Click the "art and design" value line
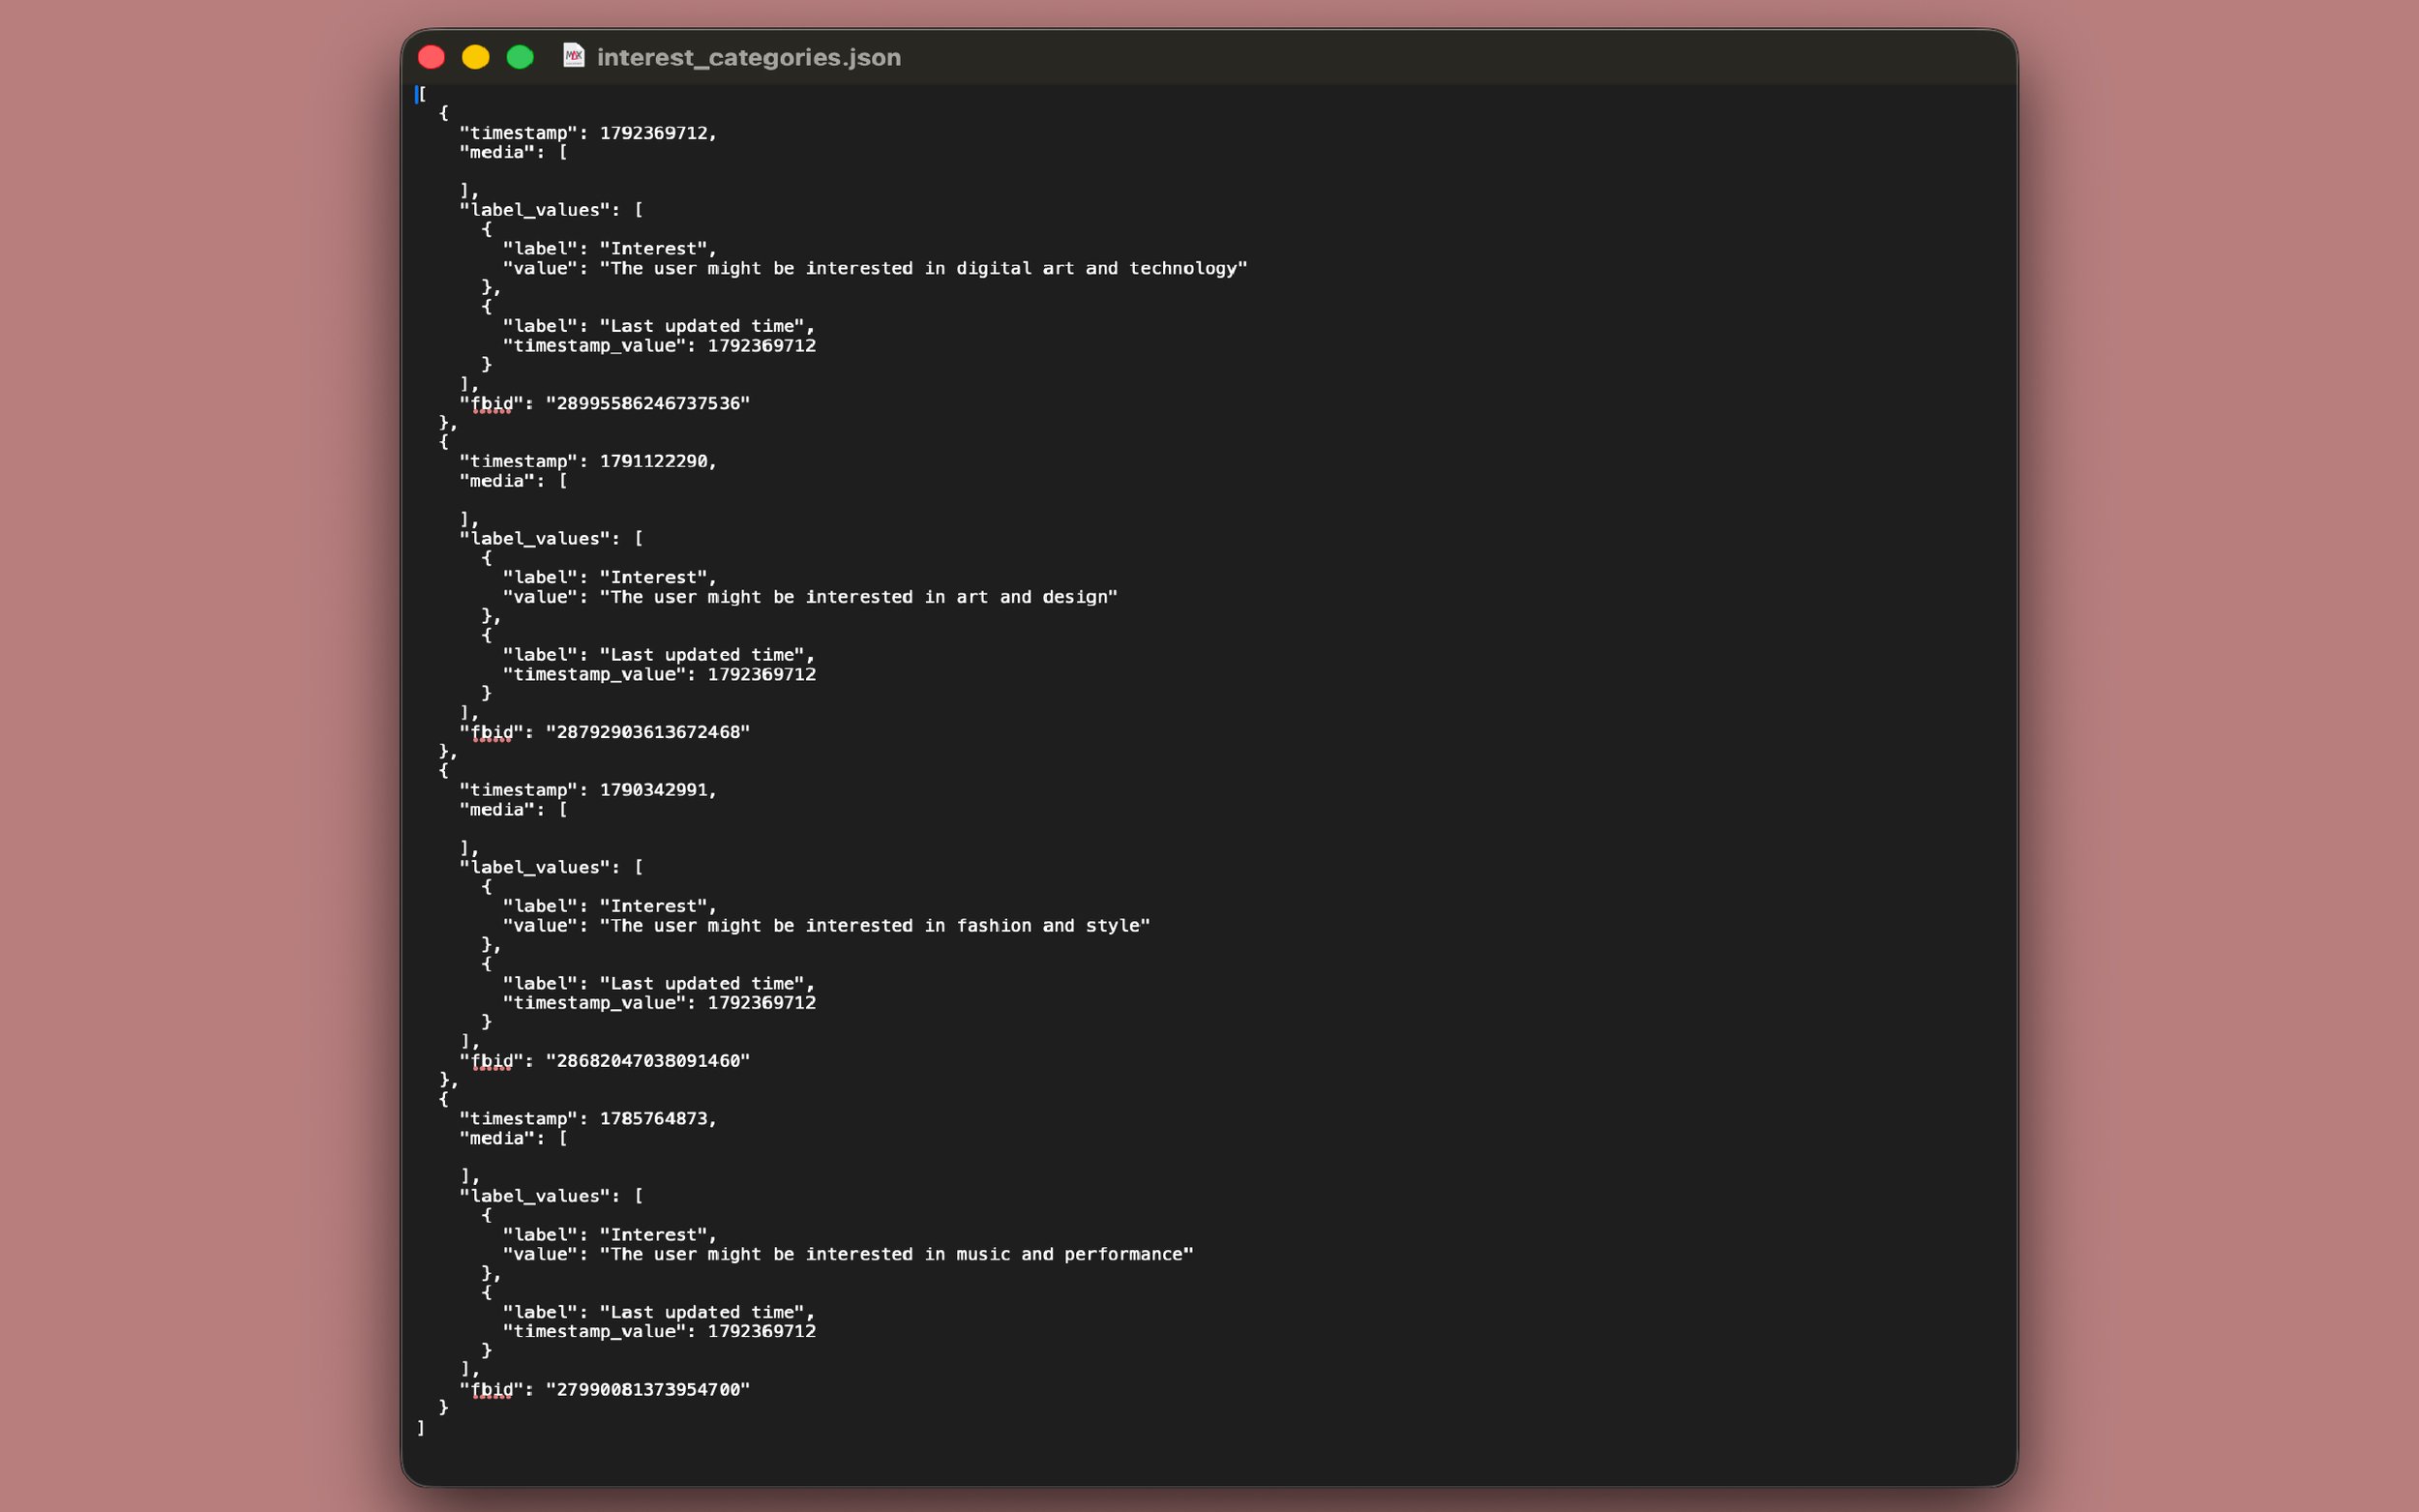Screen dimensions: 2419x1512 pos(810,597)
